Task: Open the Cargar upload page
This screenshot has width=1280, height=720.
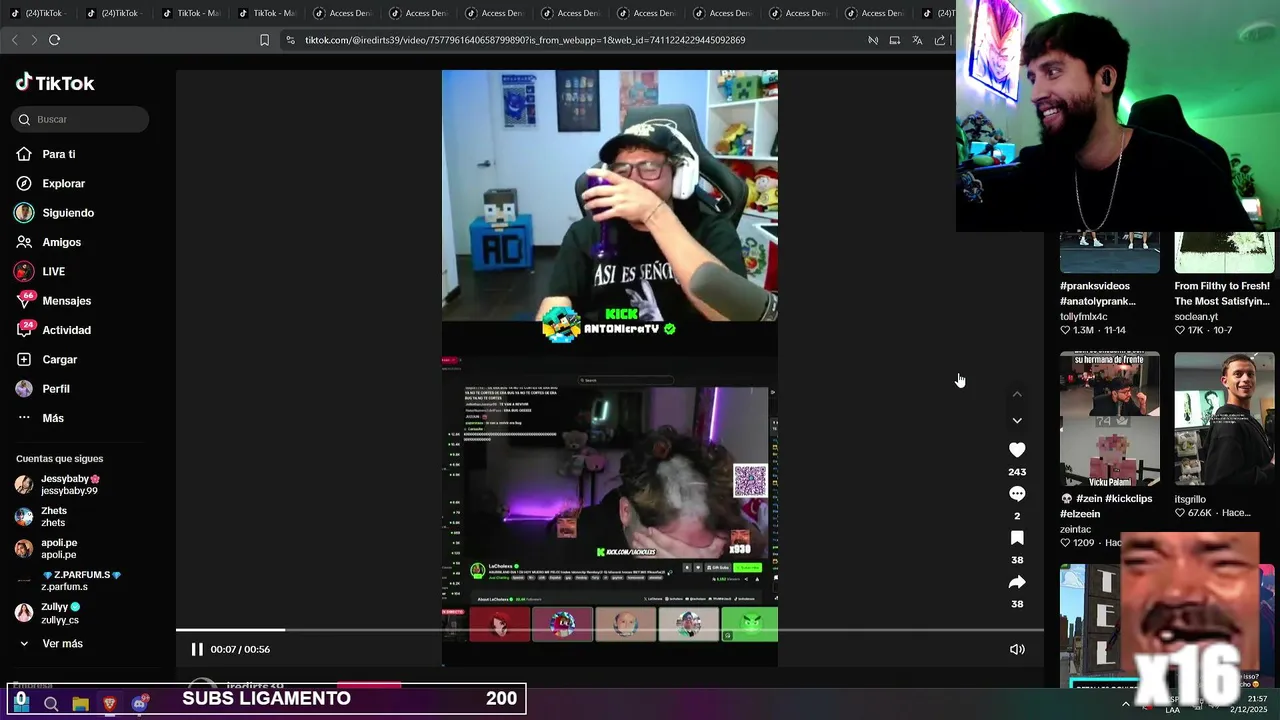Action: (x=46, y=359)
